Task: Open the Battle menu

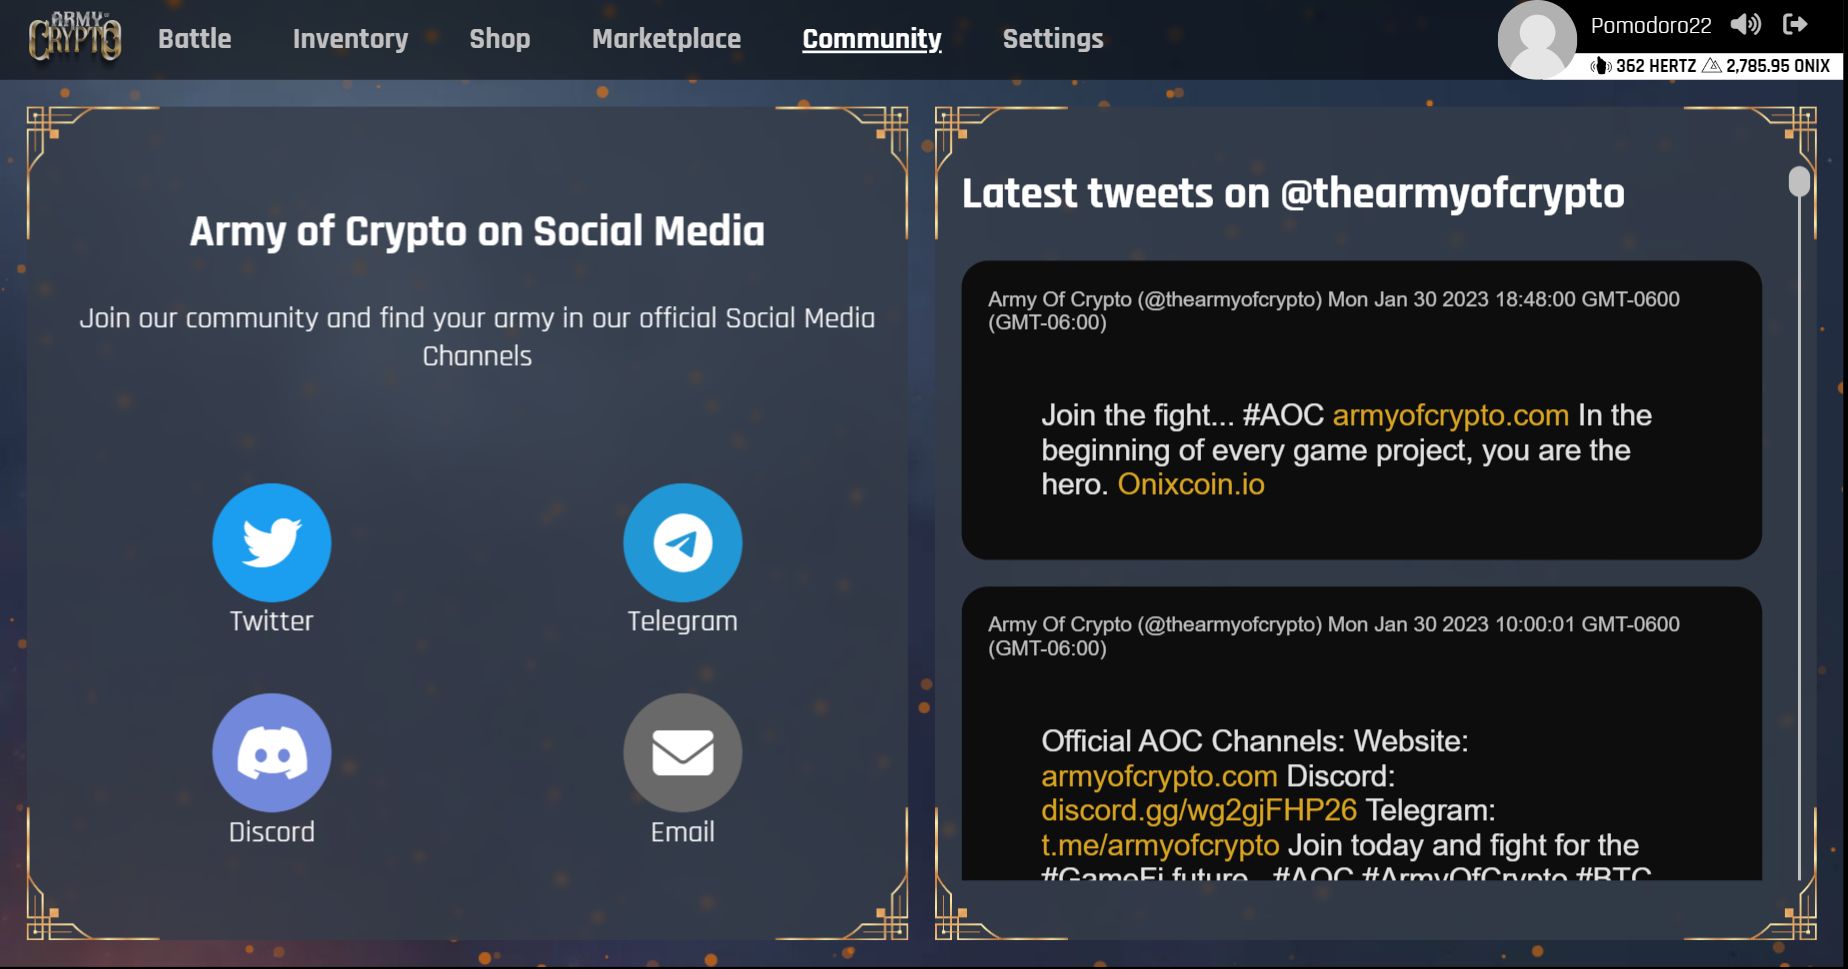Action: [194, 39]
